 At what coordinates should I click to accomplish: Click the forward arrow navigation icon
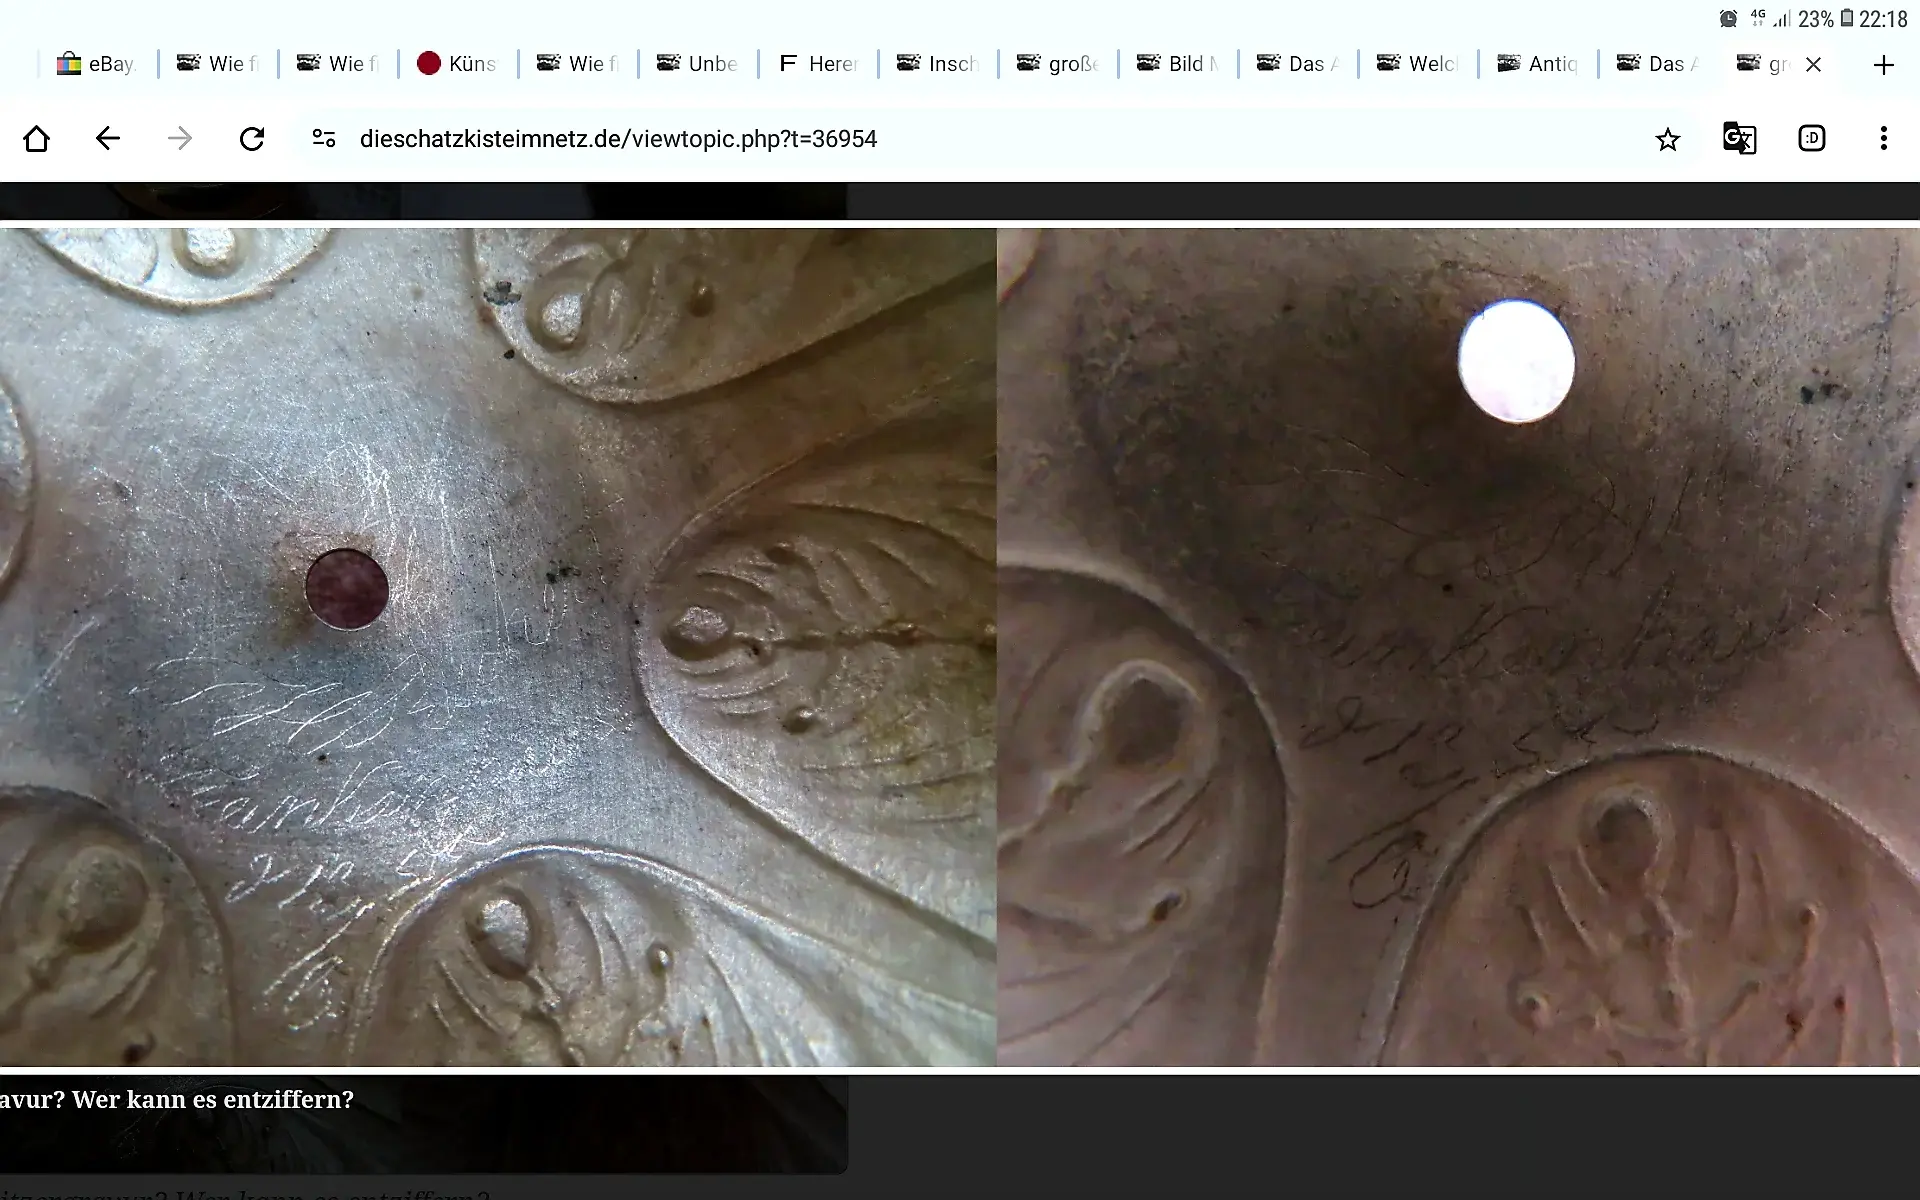point(180,139)
